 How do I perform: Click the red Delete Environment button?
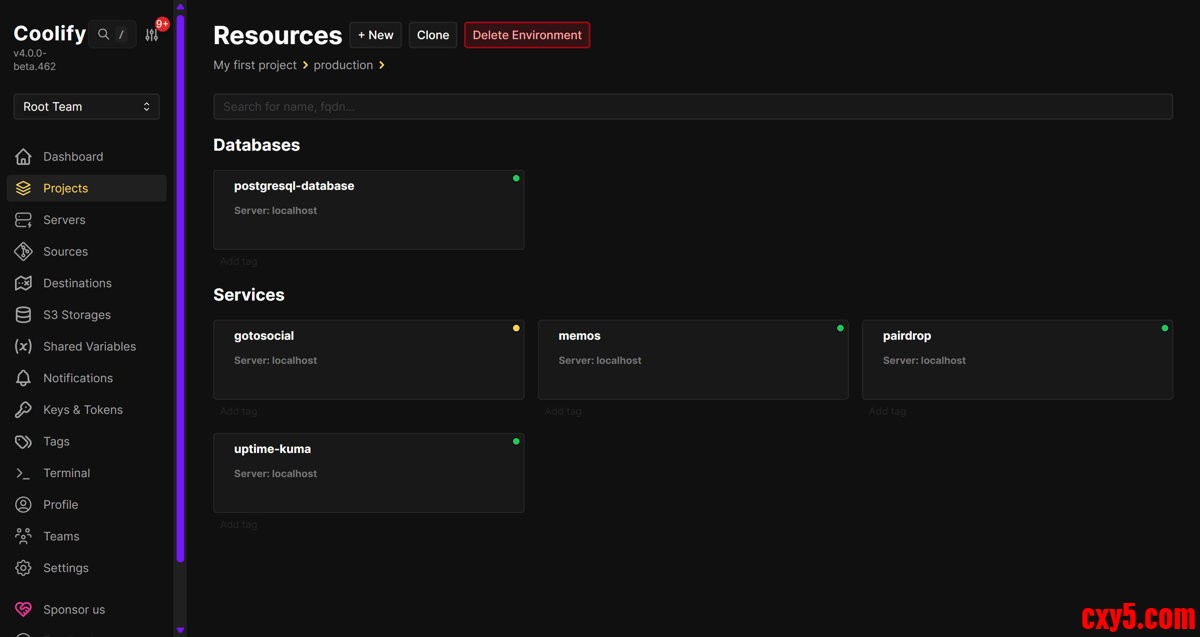point(527,35)
